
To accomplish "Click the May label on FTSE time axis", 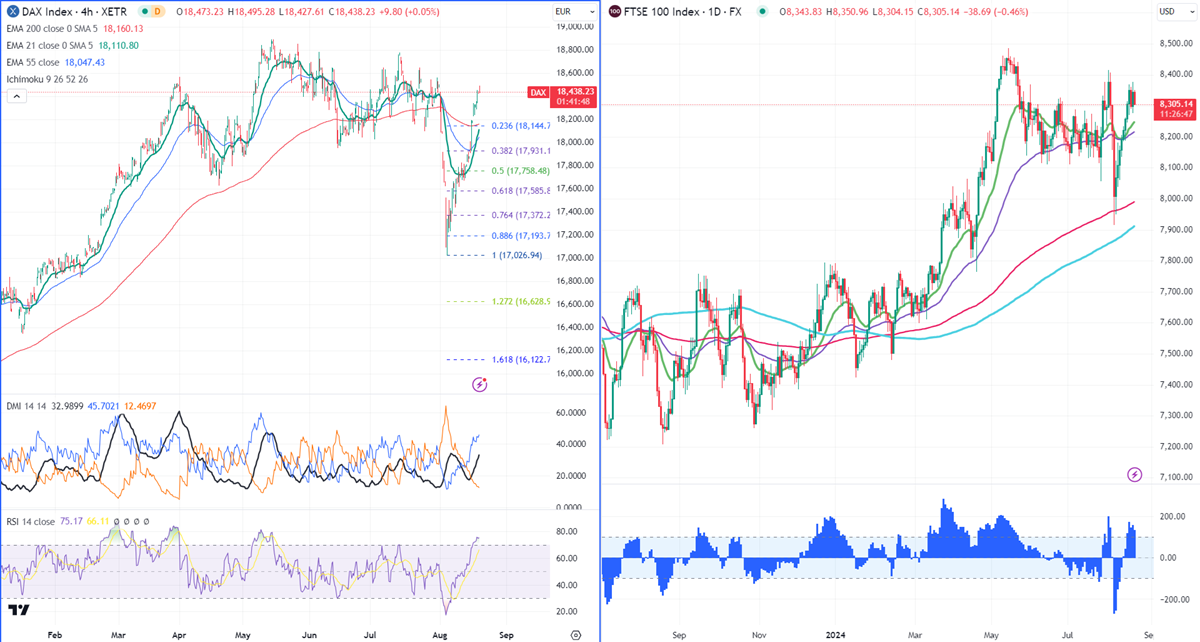I will pyautogui.click(x=993, y=634).
